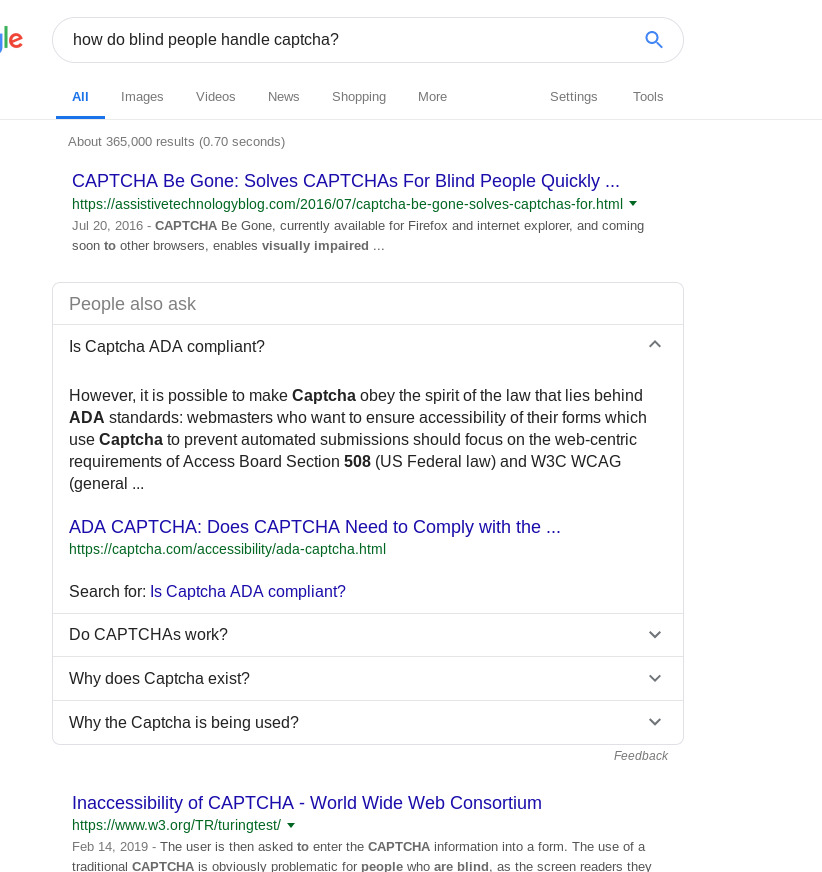Switch to the Videos tab
822x872 pixels.
point(215,97)
